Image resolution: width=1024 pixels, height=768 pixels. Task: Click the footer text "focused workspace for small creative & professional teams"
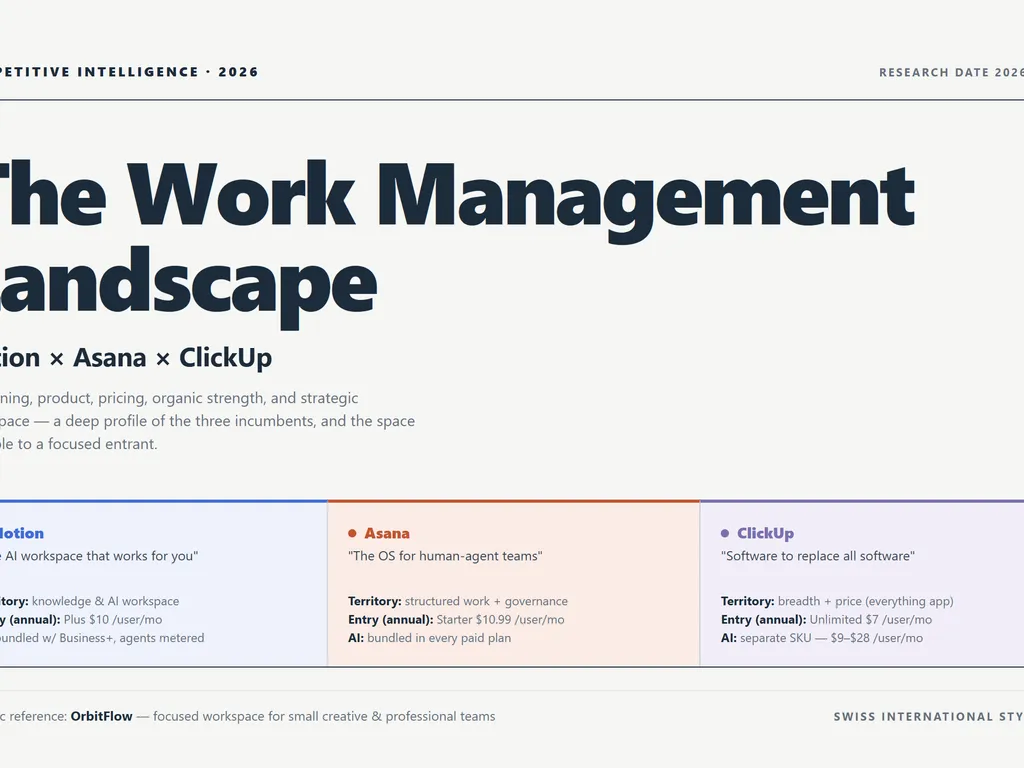pos(324,716)
